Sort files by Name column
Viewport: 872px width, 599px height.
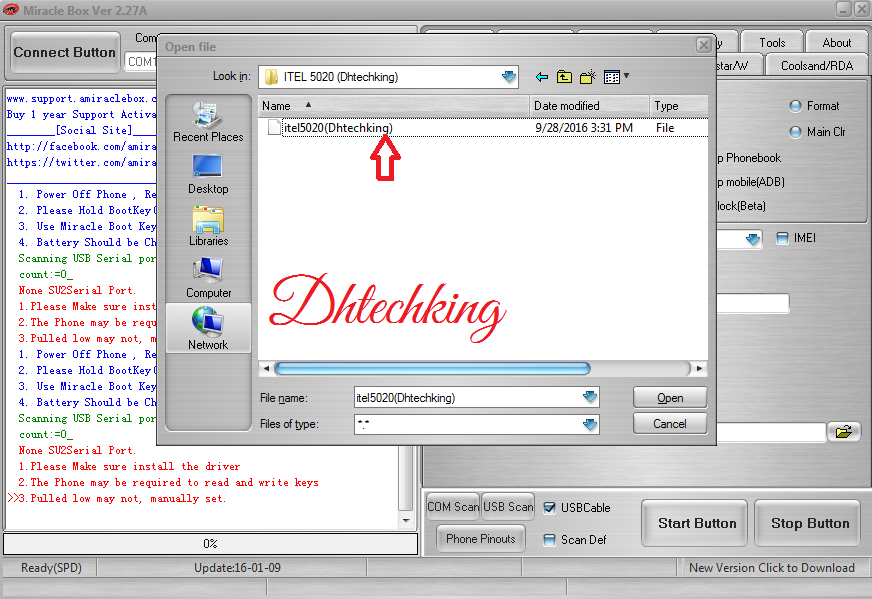[394, 106]
